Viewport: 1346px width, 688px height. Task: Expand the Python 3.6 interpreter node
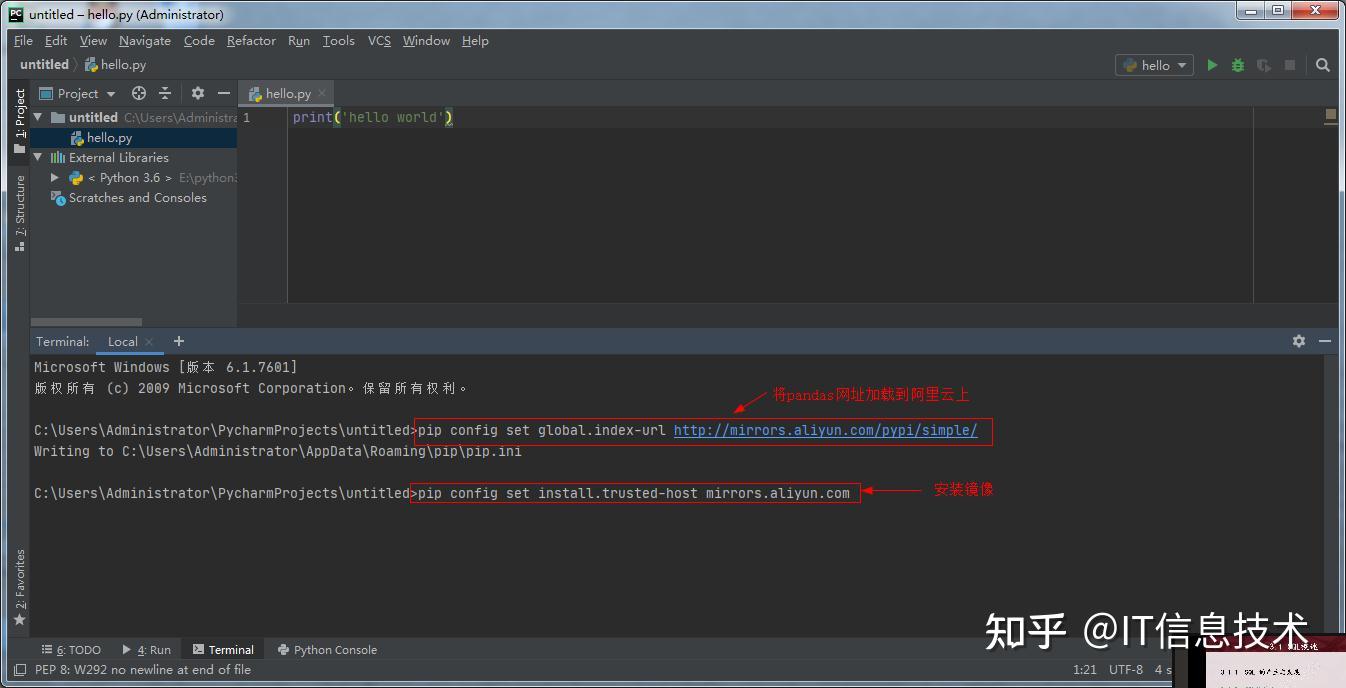coord(55,177)
